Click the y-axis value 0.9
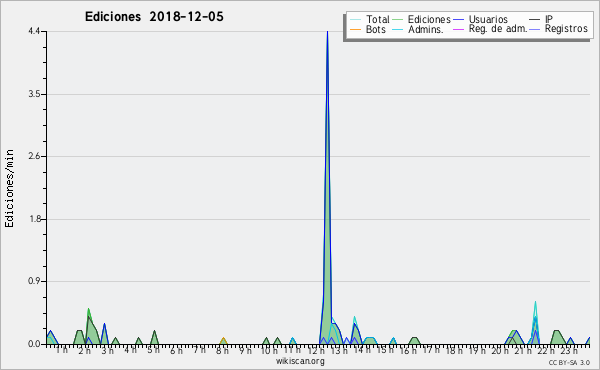 tap(34, 281)
